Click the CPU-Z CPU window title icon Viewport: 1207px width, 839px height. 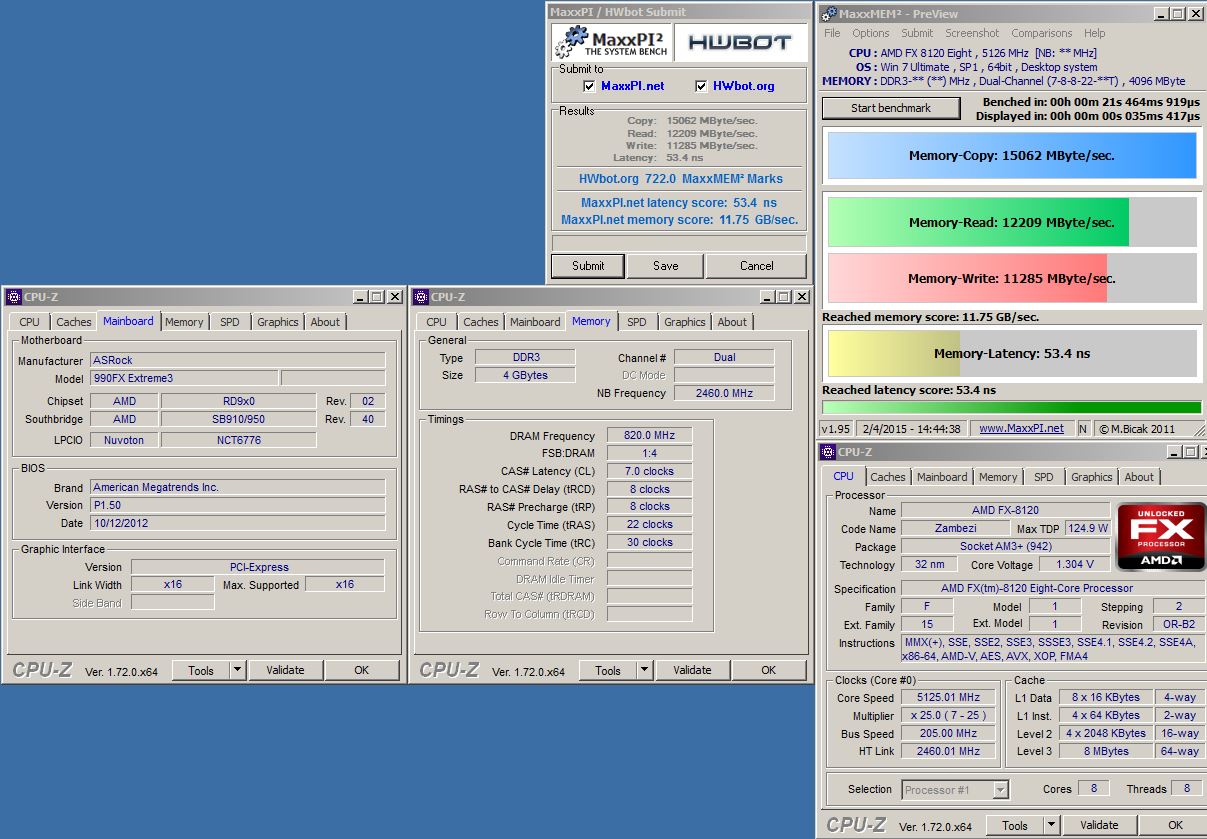coord(828,452)
